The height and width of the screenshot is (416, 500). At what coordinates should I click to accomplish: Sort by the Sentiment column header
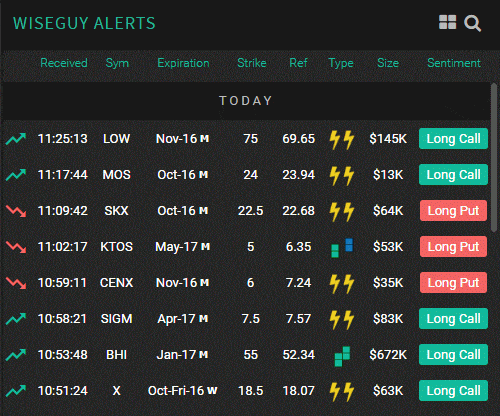click(454, 63)
